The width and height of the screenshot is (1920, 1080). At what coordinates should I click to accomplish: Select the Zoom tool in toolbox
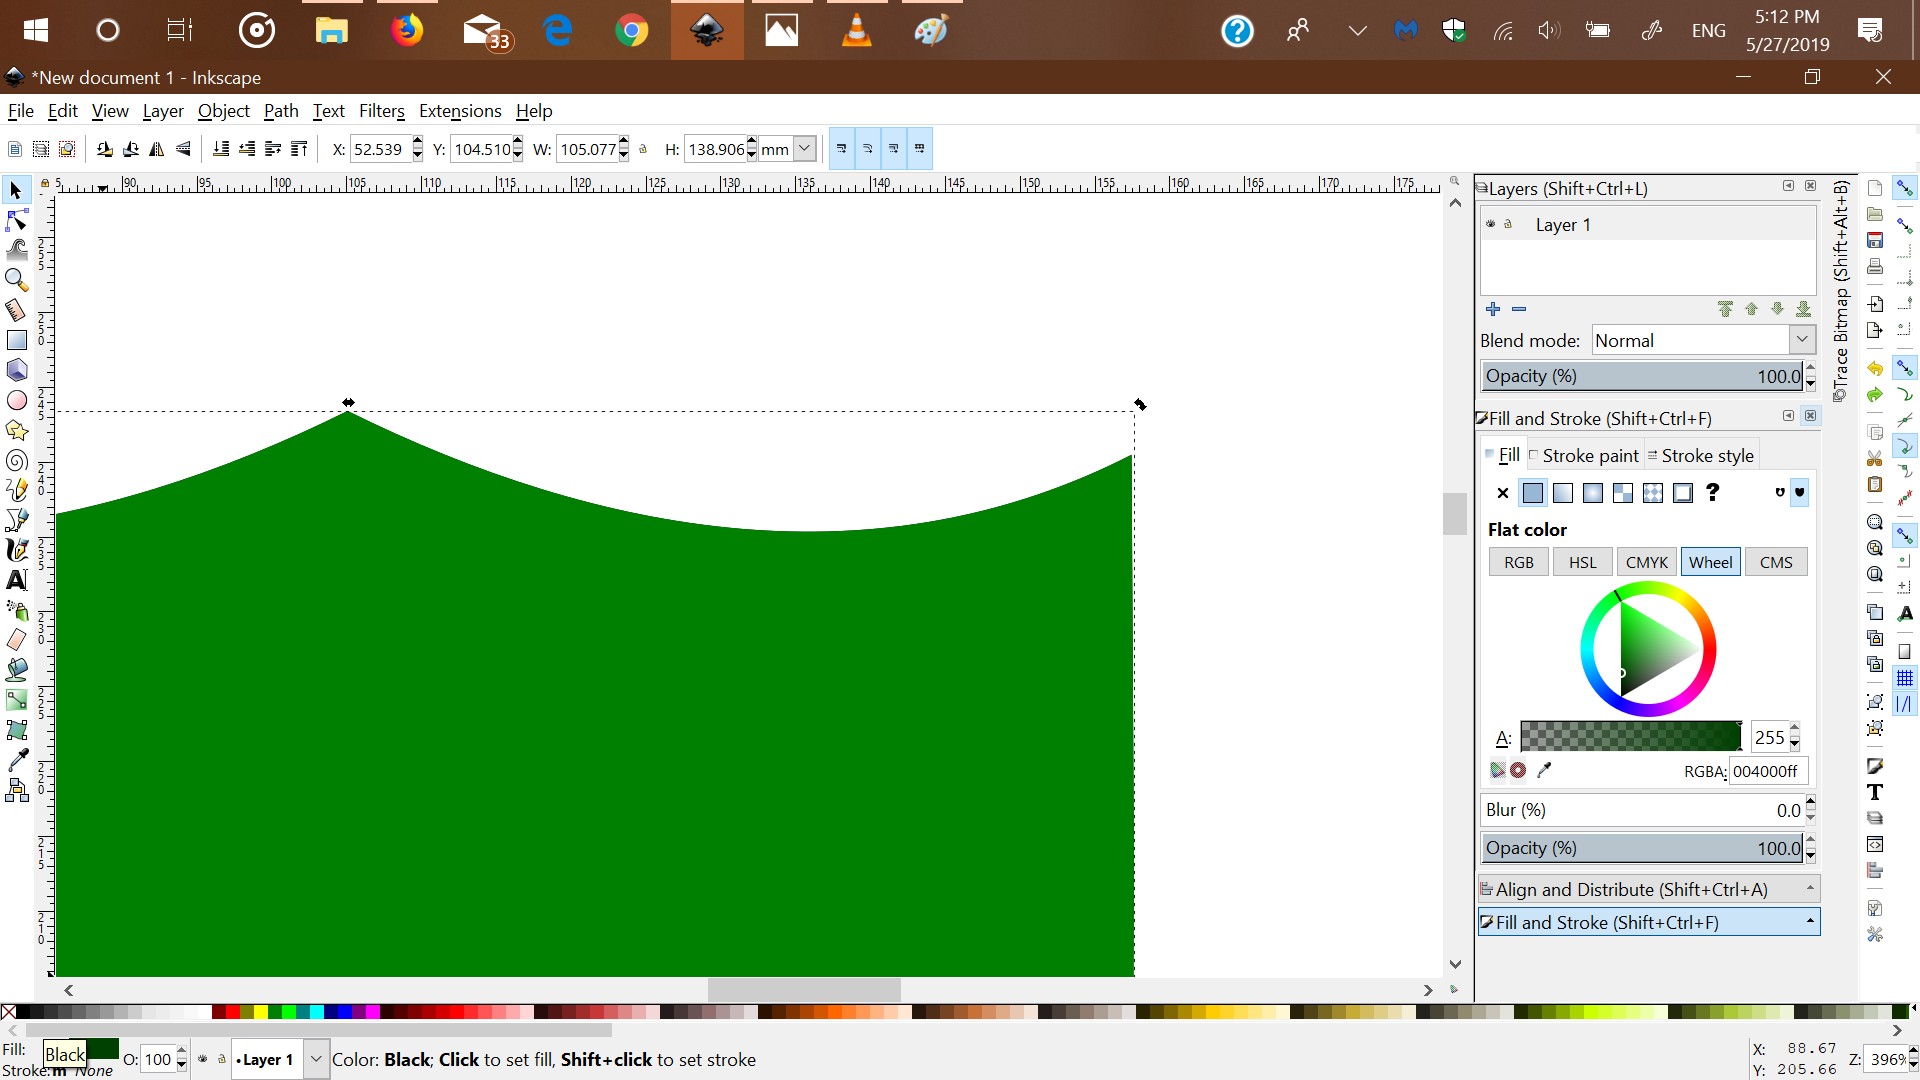point(17,280)
